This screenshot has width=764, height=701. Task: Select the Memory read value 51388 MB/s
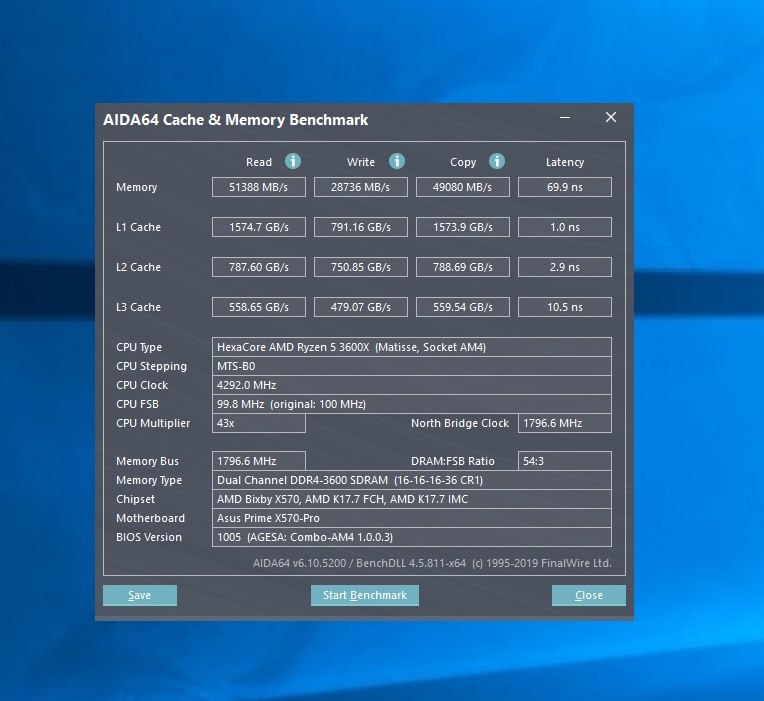(x=259, y=187)
